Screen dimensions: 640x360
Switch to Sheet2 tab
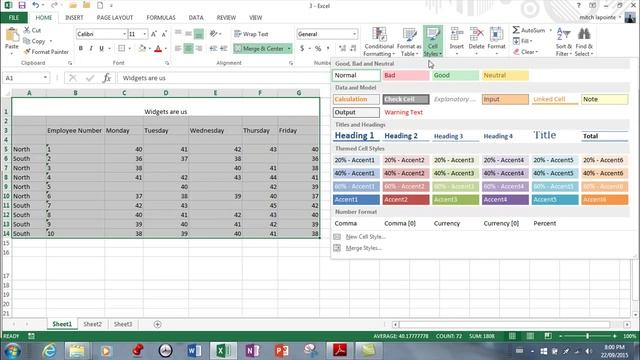pos(93,324)
